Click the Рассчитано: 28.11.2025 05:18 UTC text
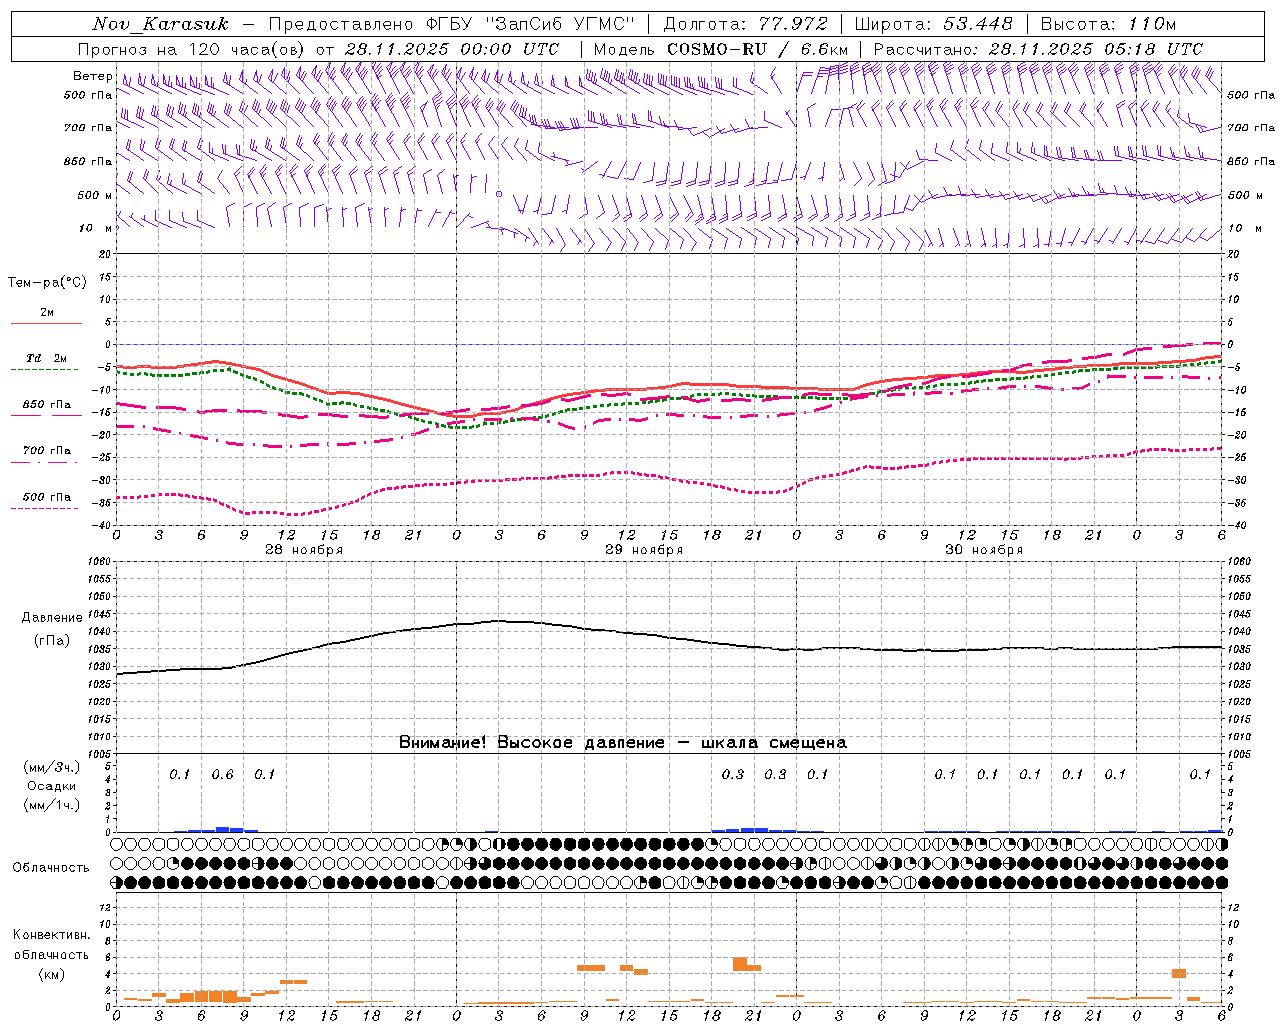This screenshot has height=1024, width=1280. tap(1038, 49)
